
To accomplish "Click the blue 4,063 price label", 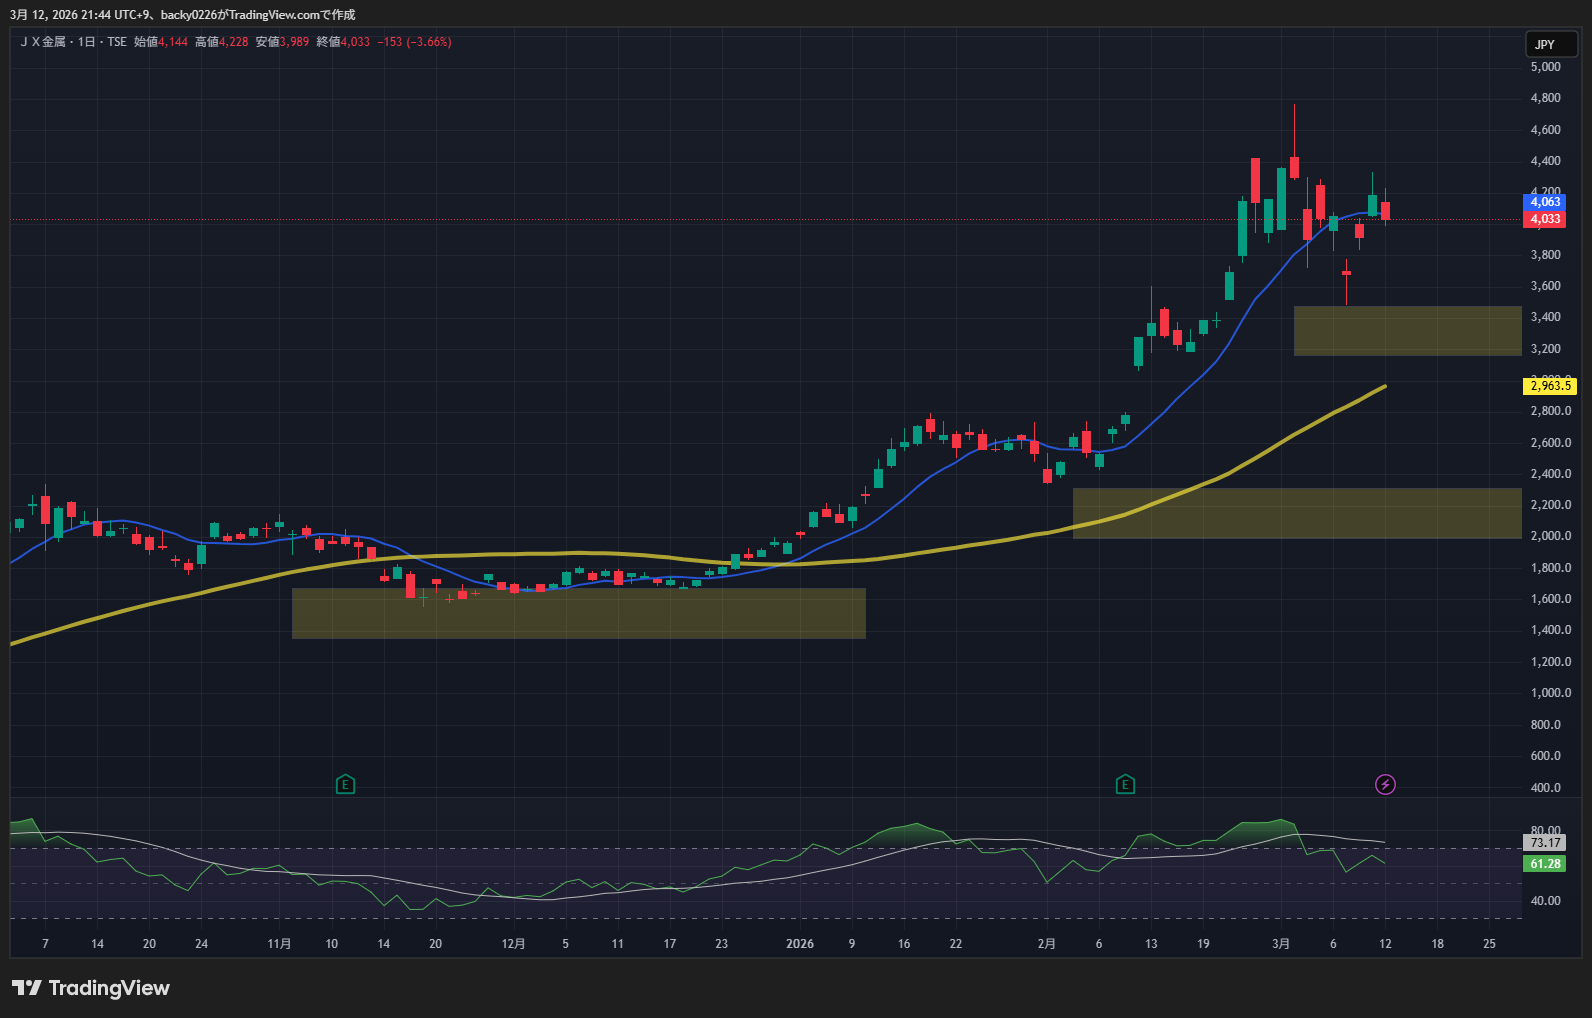I will coord(1545,202).
